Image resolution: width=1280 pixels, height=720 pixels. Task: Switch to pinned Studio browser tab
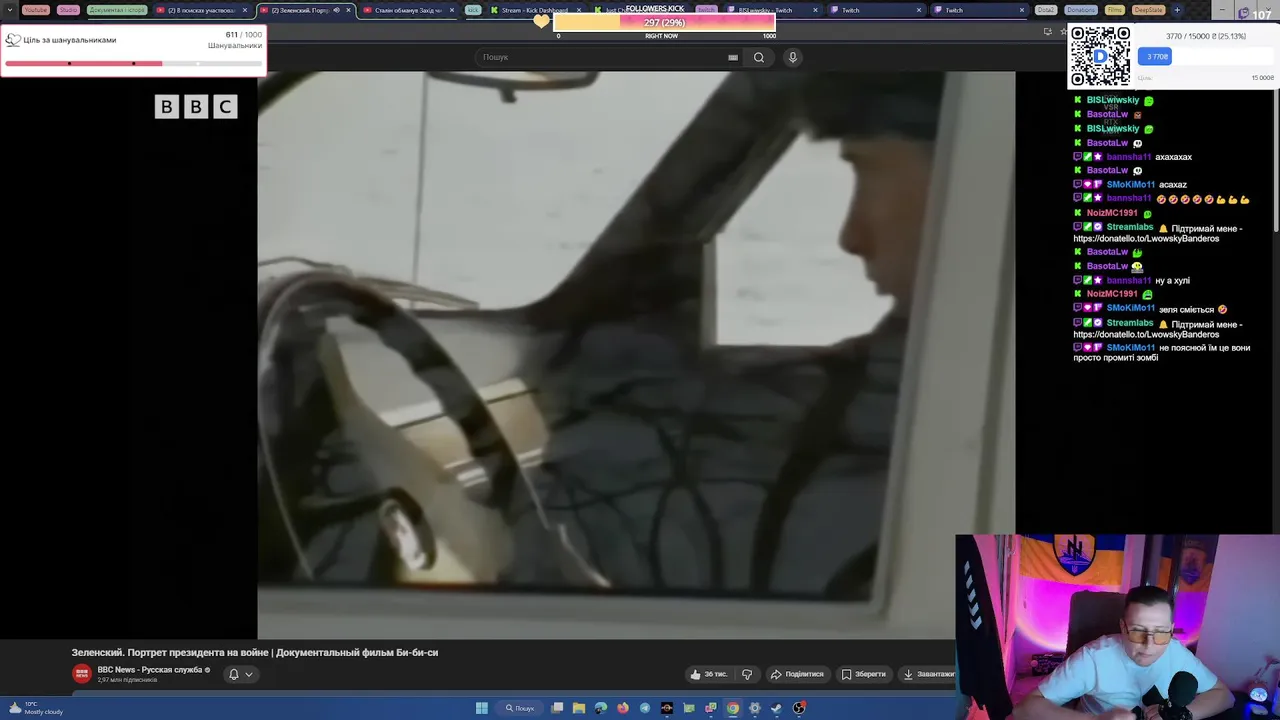pyautogui.click(x=68, y=10)
